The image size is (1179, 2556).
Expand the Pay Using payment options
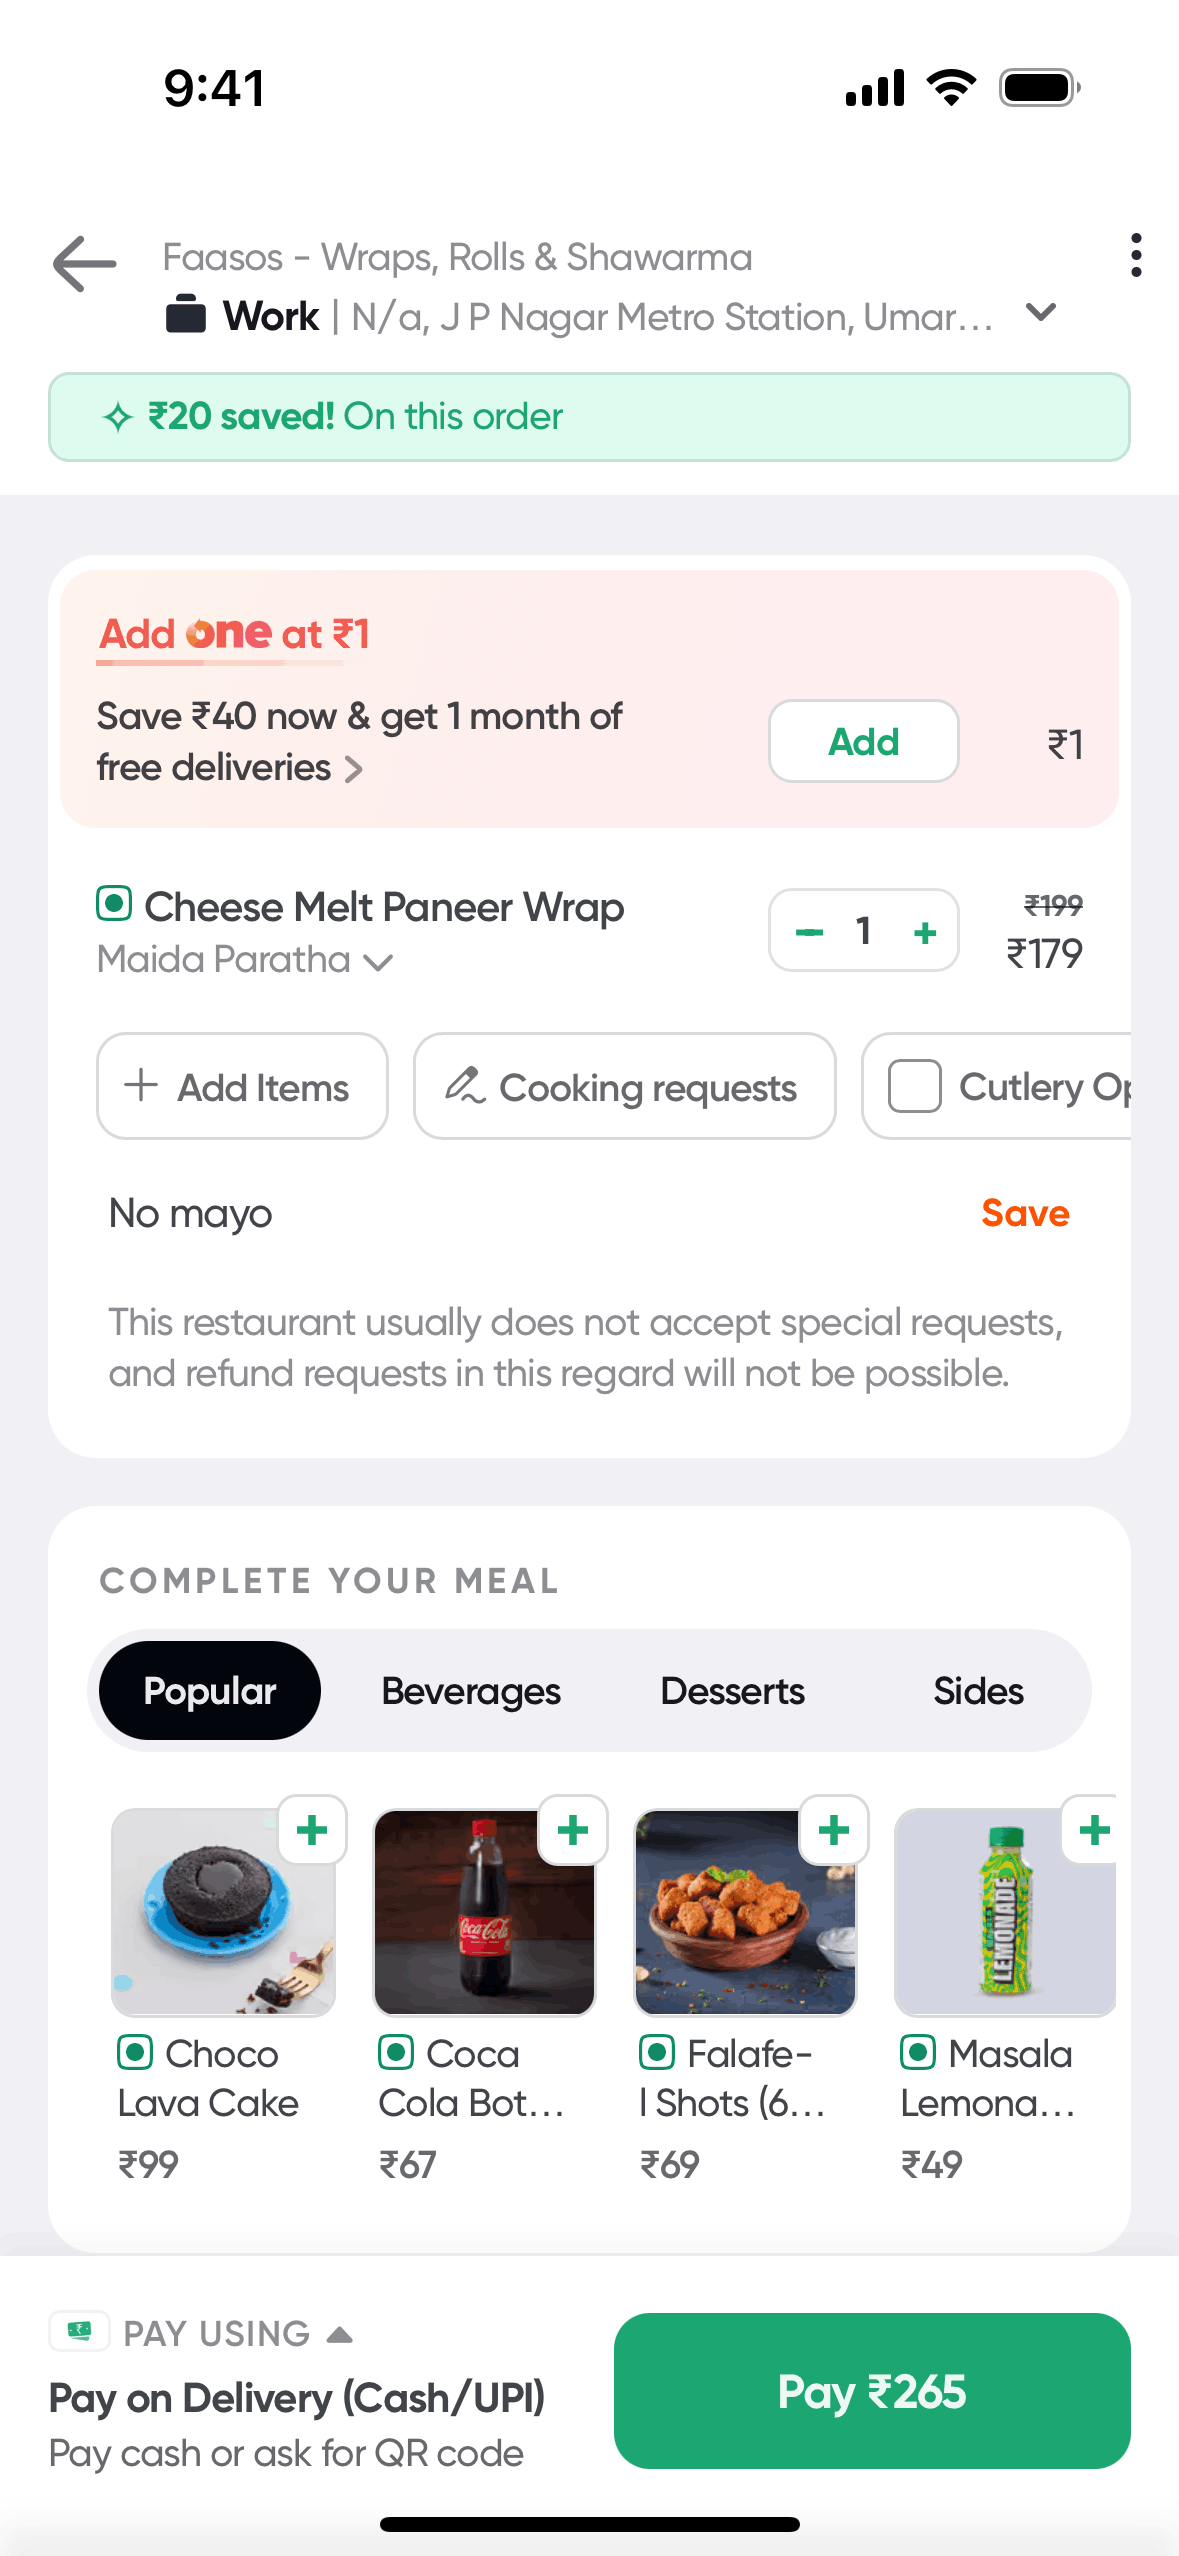(340, 2335)
